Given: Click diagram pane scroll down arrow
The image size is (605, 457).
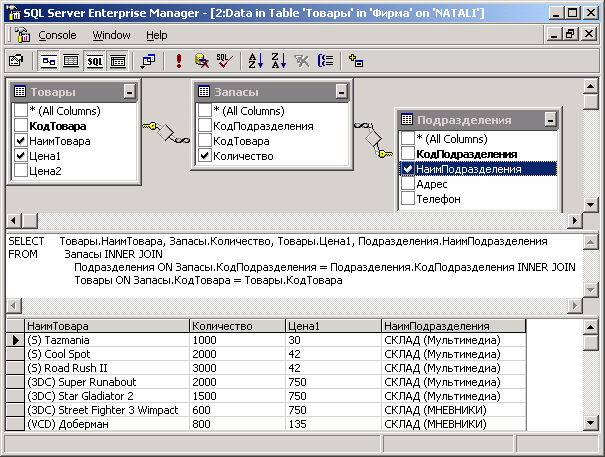Looking at the screenshot, I should 590,205.
